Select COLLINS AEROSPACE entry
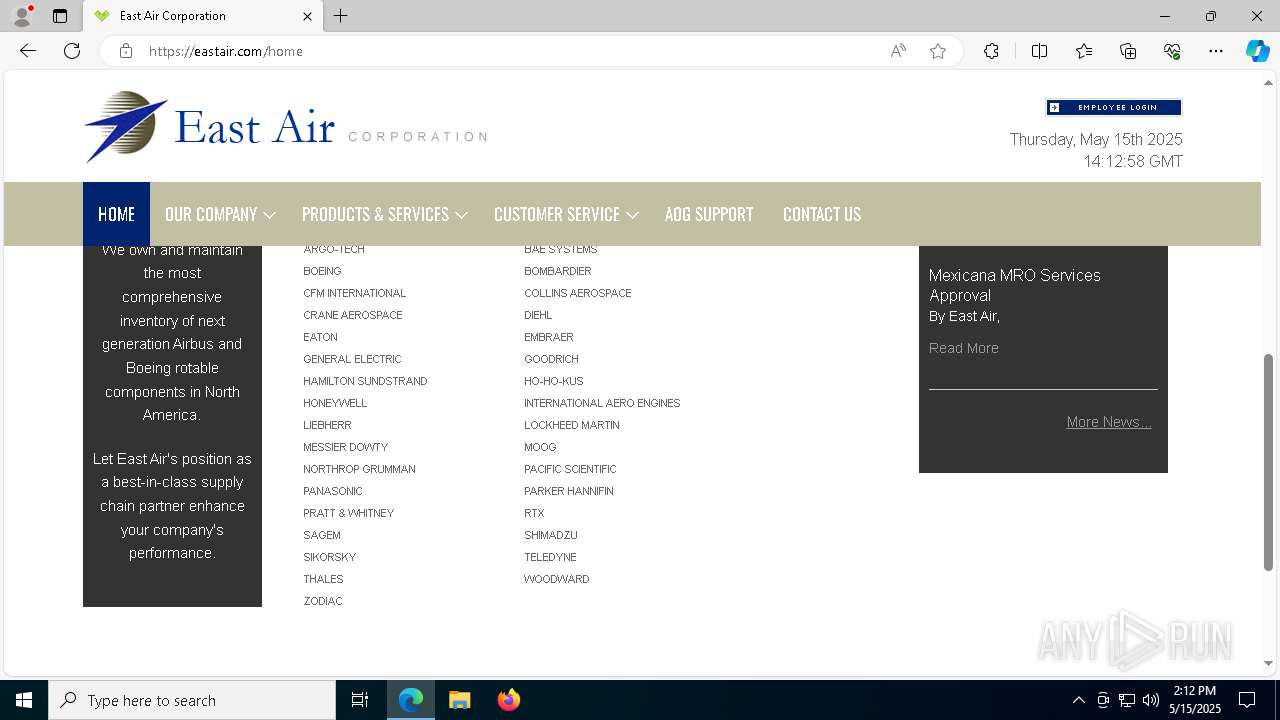This screenshot has height=720, width=1280. click(x=577, y=293)
